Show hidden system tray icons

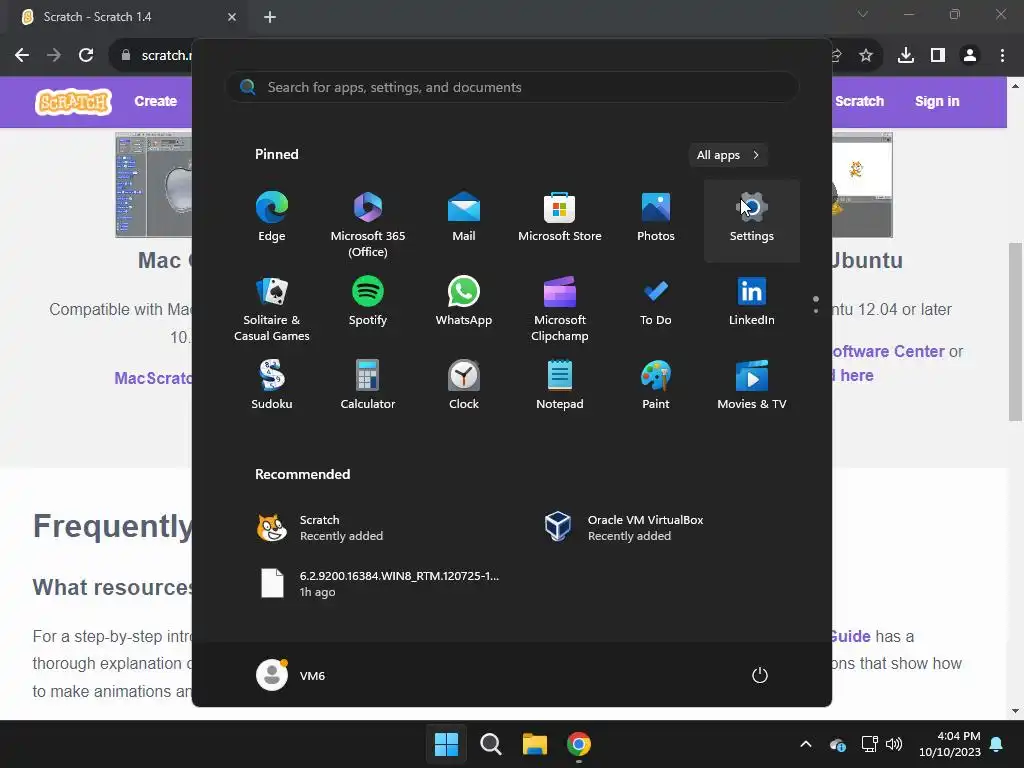click(x=806, y=744)
